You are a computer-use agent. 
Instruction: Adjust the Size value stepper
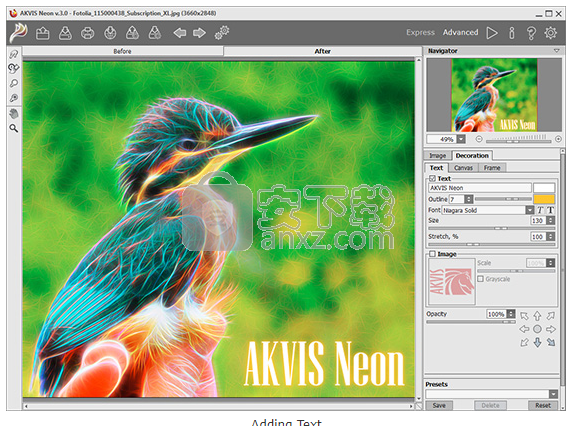(x=551, y=221)
